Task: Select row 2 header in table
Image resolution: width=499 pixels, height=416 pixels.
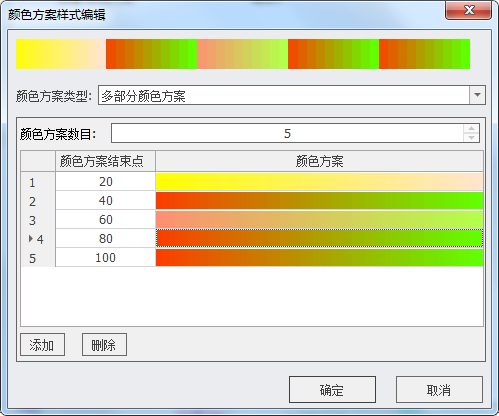Action: click(x=38, y=201)
